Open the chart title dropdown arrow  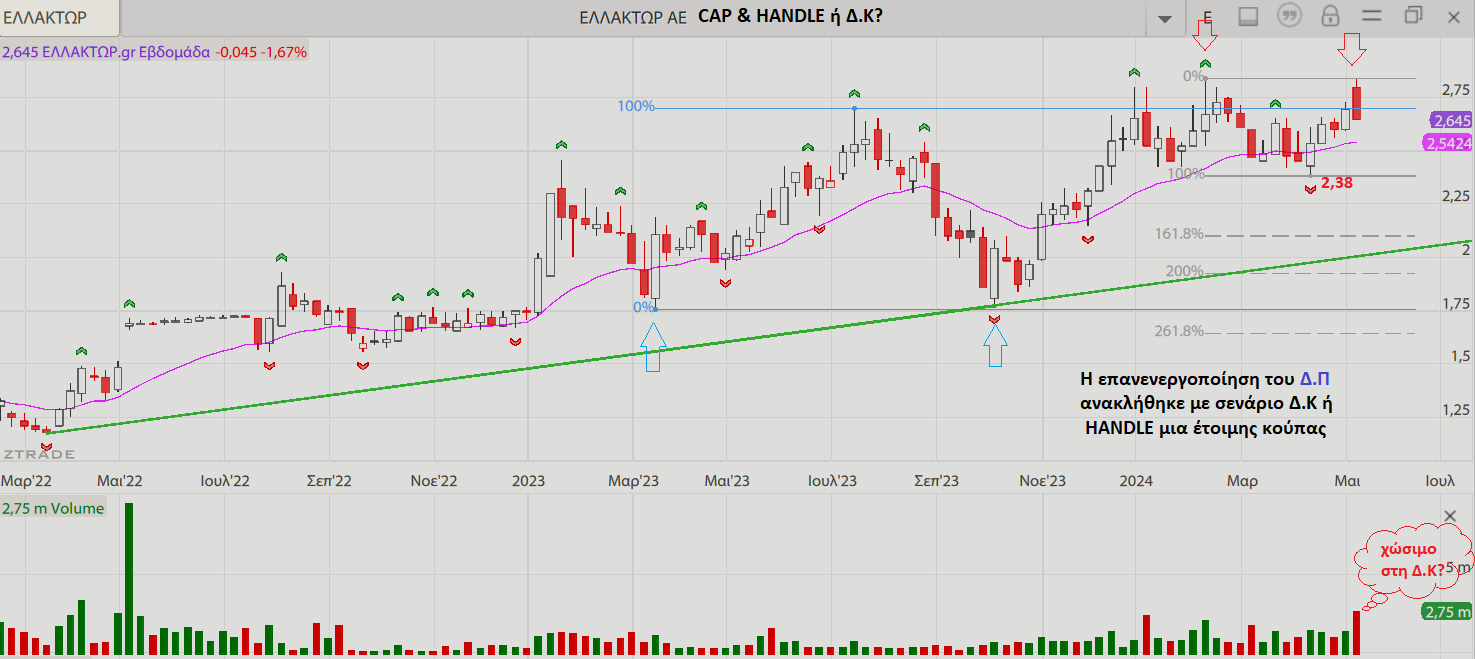1164,18
